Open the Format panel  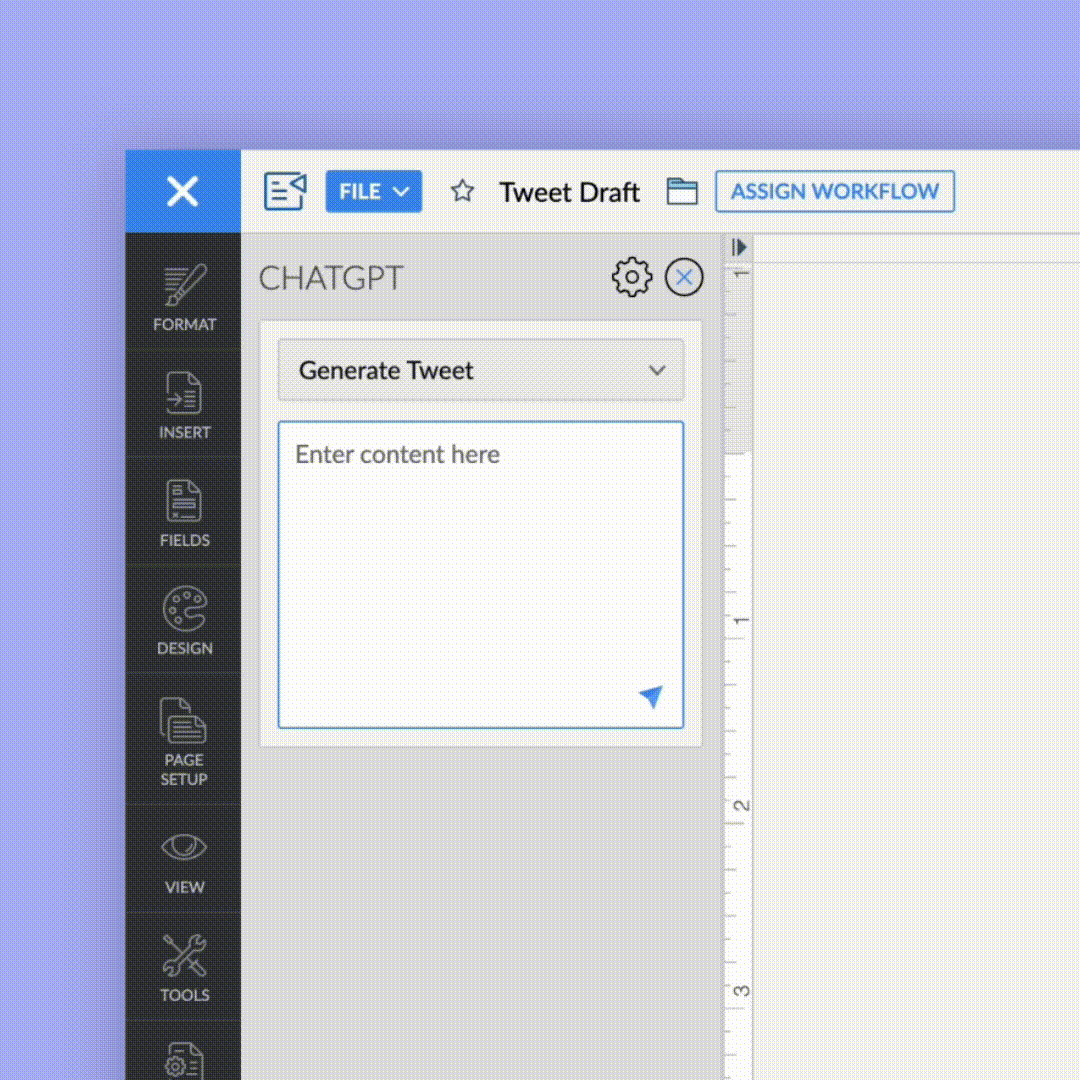click(184, 297)
